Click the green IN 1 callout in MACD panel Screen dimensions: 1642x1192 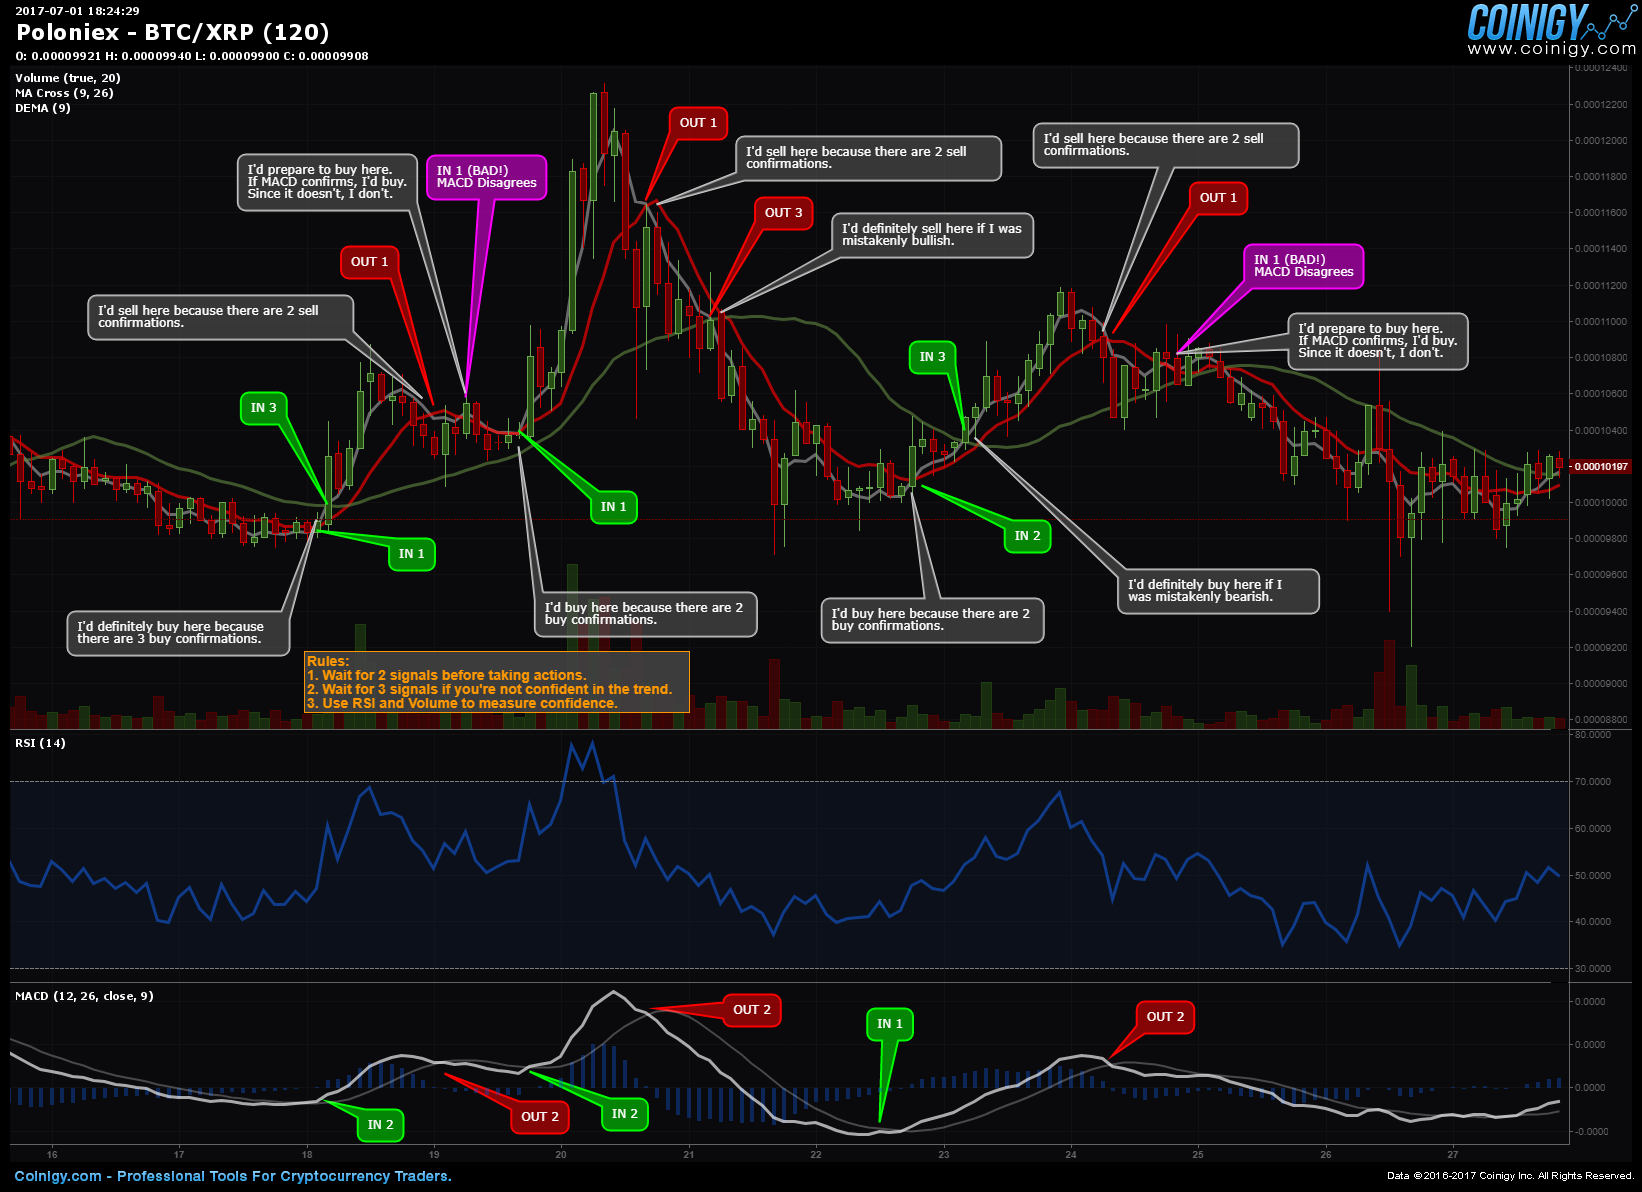889,1024
